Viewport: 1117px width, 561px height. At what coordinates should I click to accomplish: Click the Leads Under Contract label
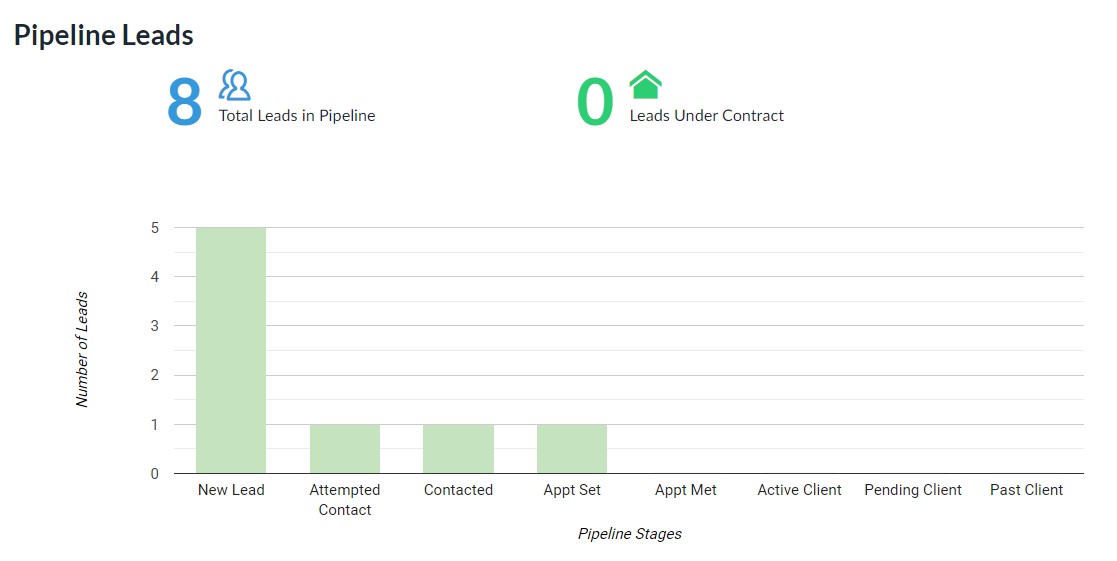(707, 116)
